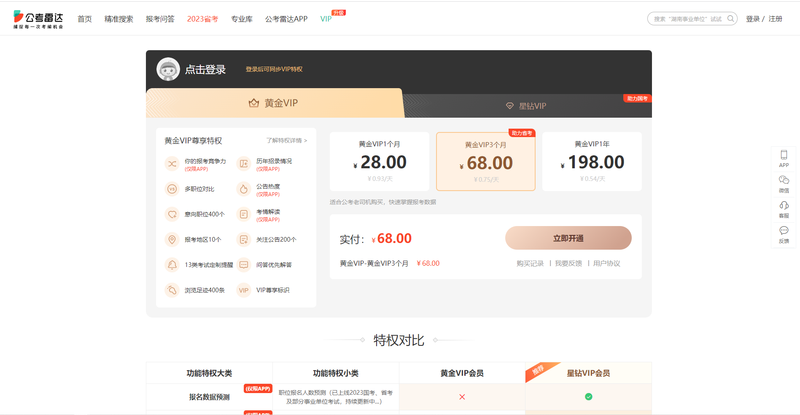
Task: Click the search magnifier icon
Action: [x=731, y=19]
